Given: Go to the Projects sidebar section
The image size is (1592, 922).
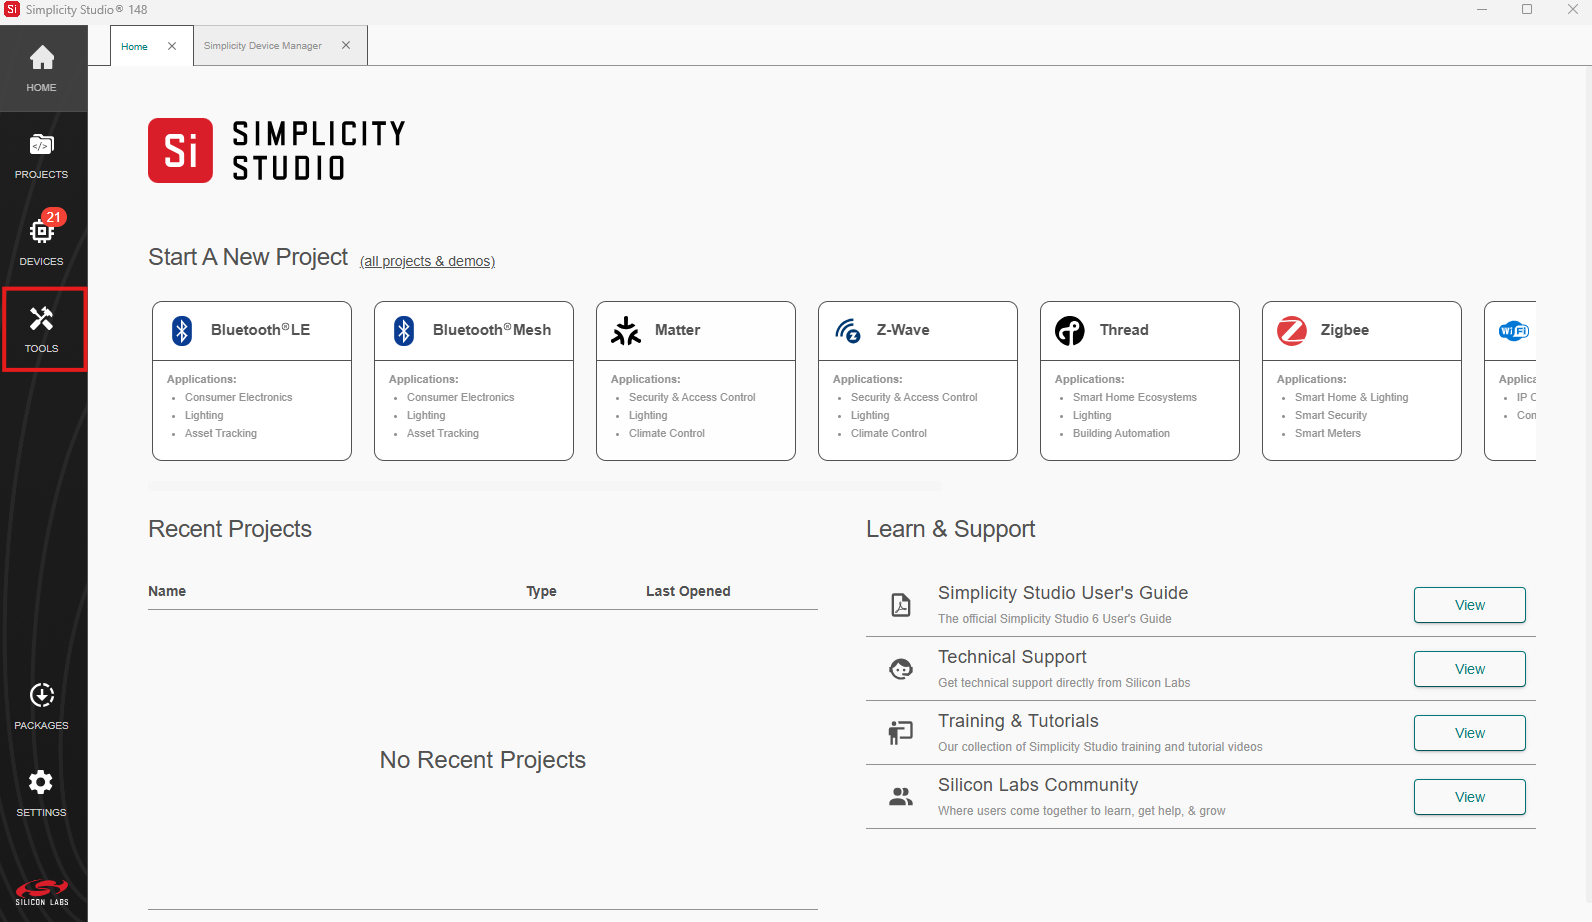Looking at the screenshot, I should point(42,155).
